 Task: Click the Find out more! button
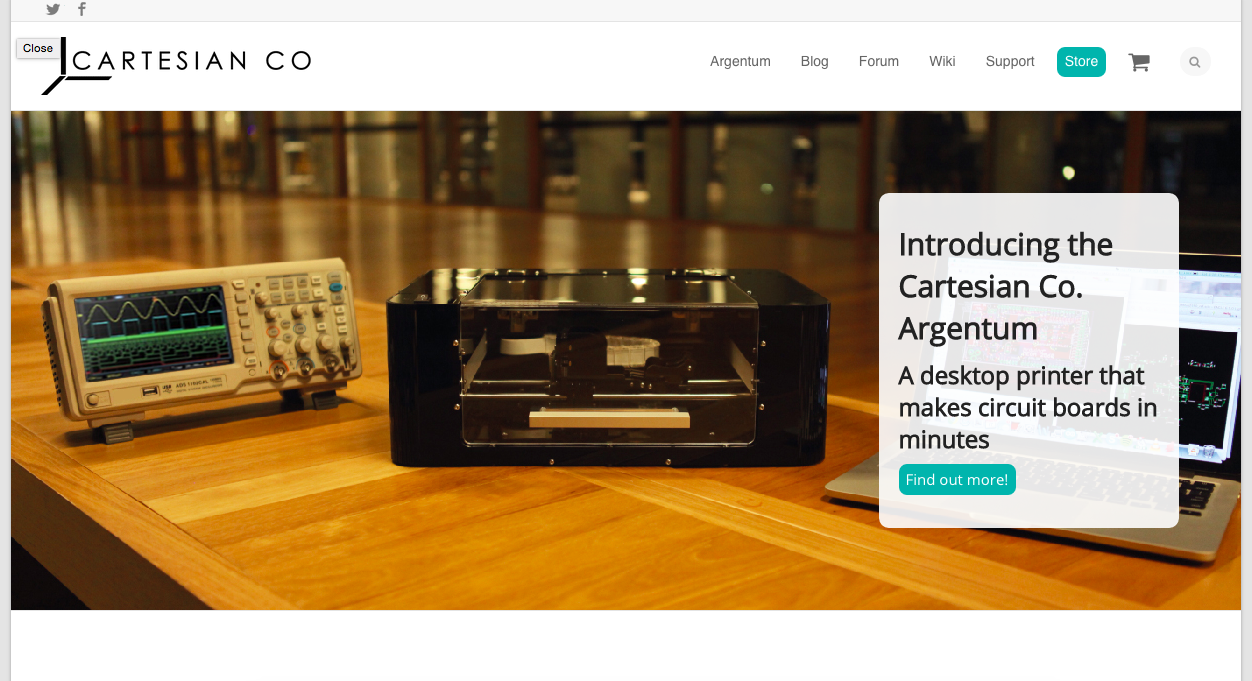[x=957, y=479]
